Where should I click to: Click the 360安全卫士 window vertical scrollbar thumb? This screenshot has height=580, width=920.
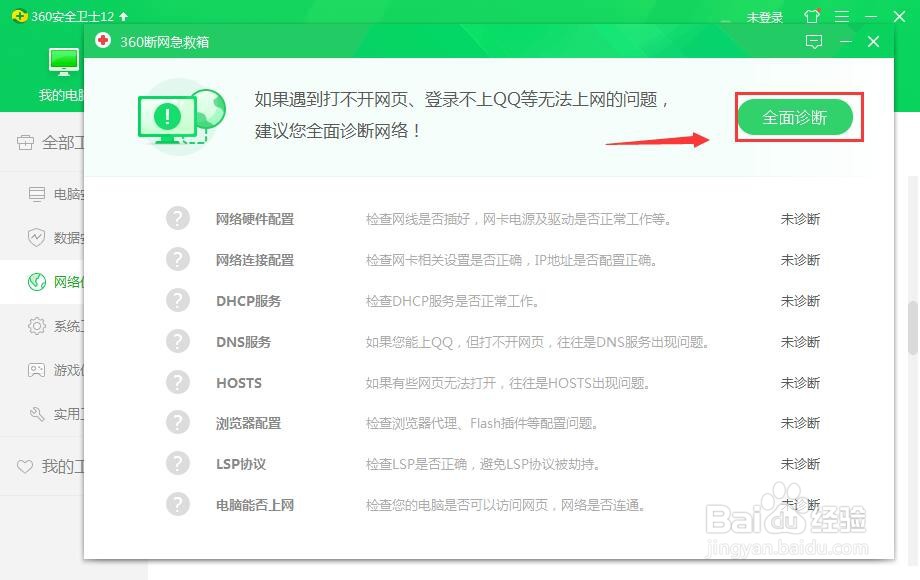pos(913,328)
